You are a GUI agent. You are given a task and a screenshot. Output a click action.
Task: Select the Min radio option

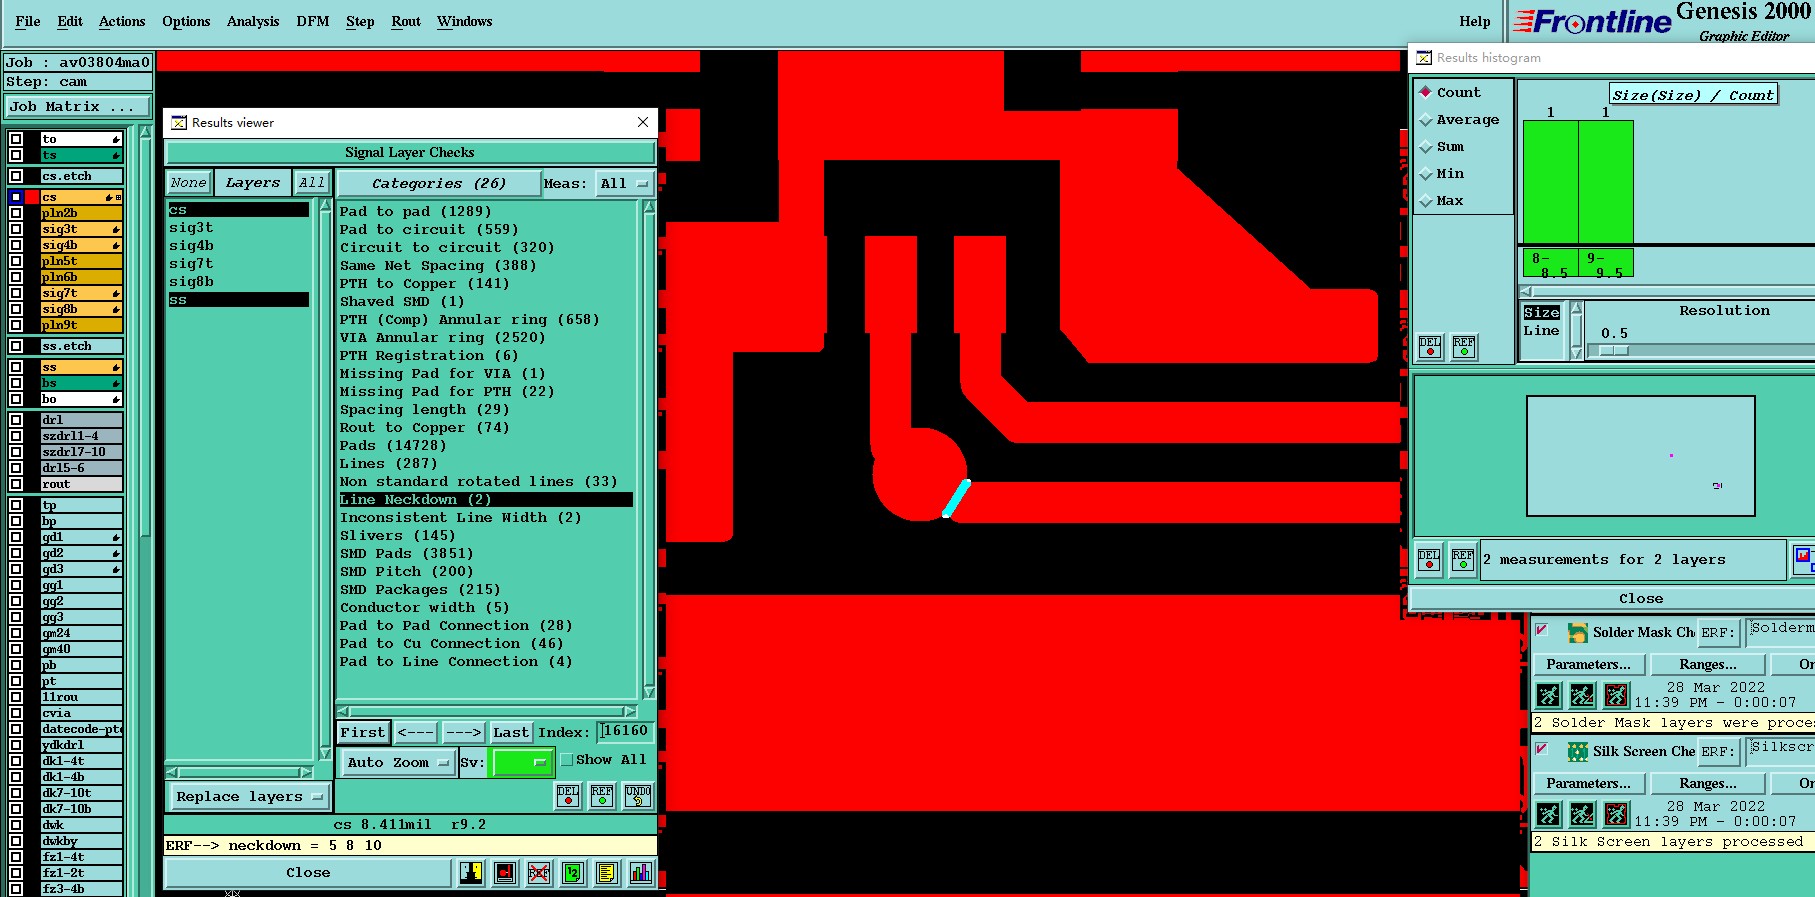coord(1426,174)
